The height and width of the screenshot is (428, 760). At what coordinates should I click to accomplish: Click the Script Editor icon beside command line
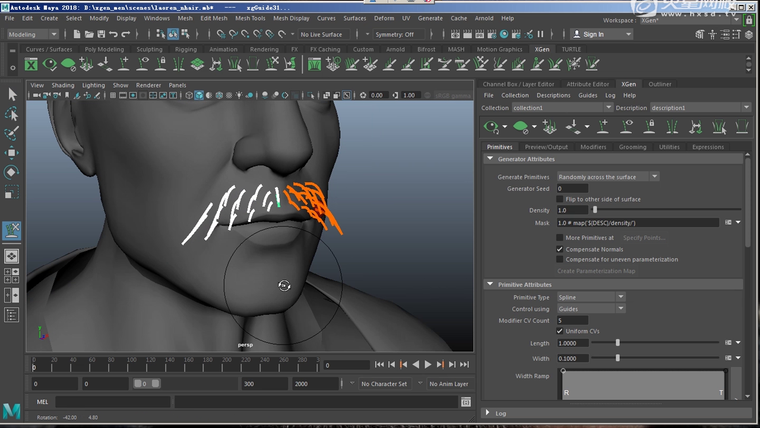coord(466,401)
